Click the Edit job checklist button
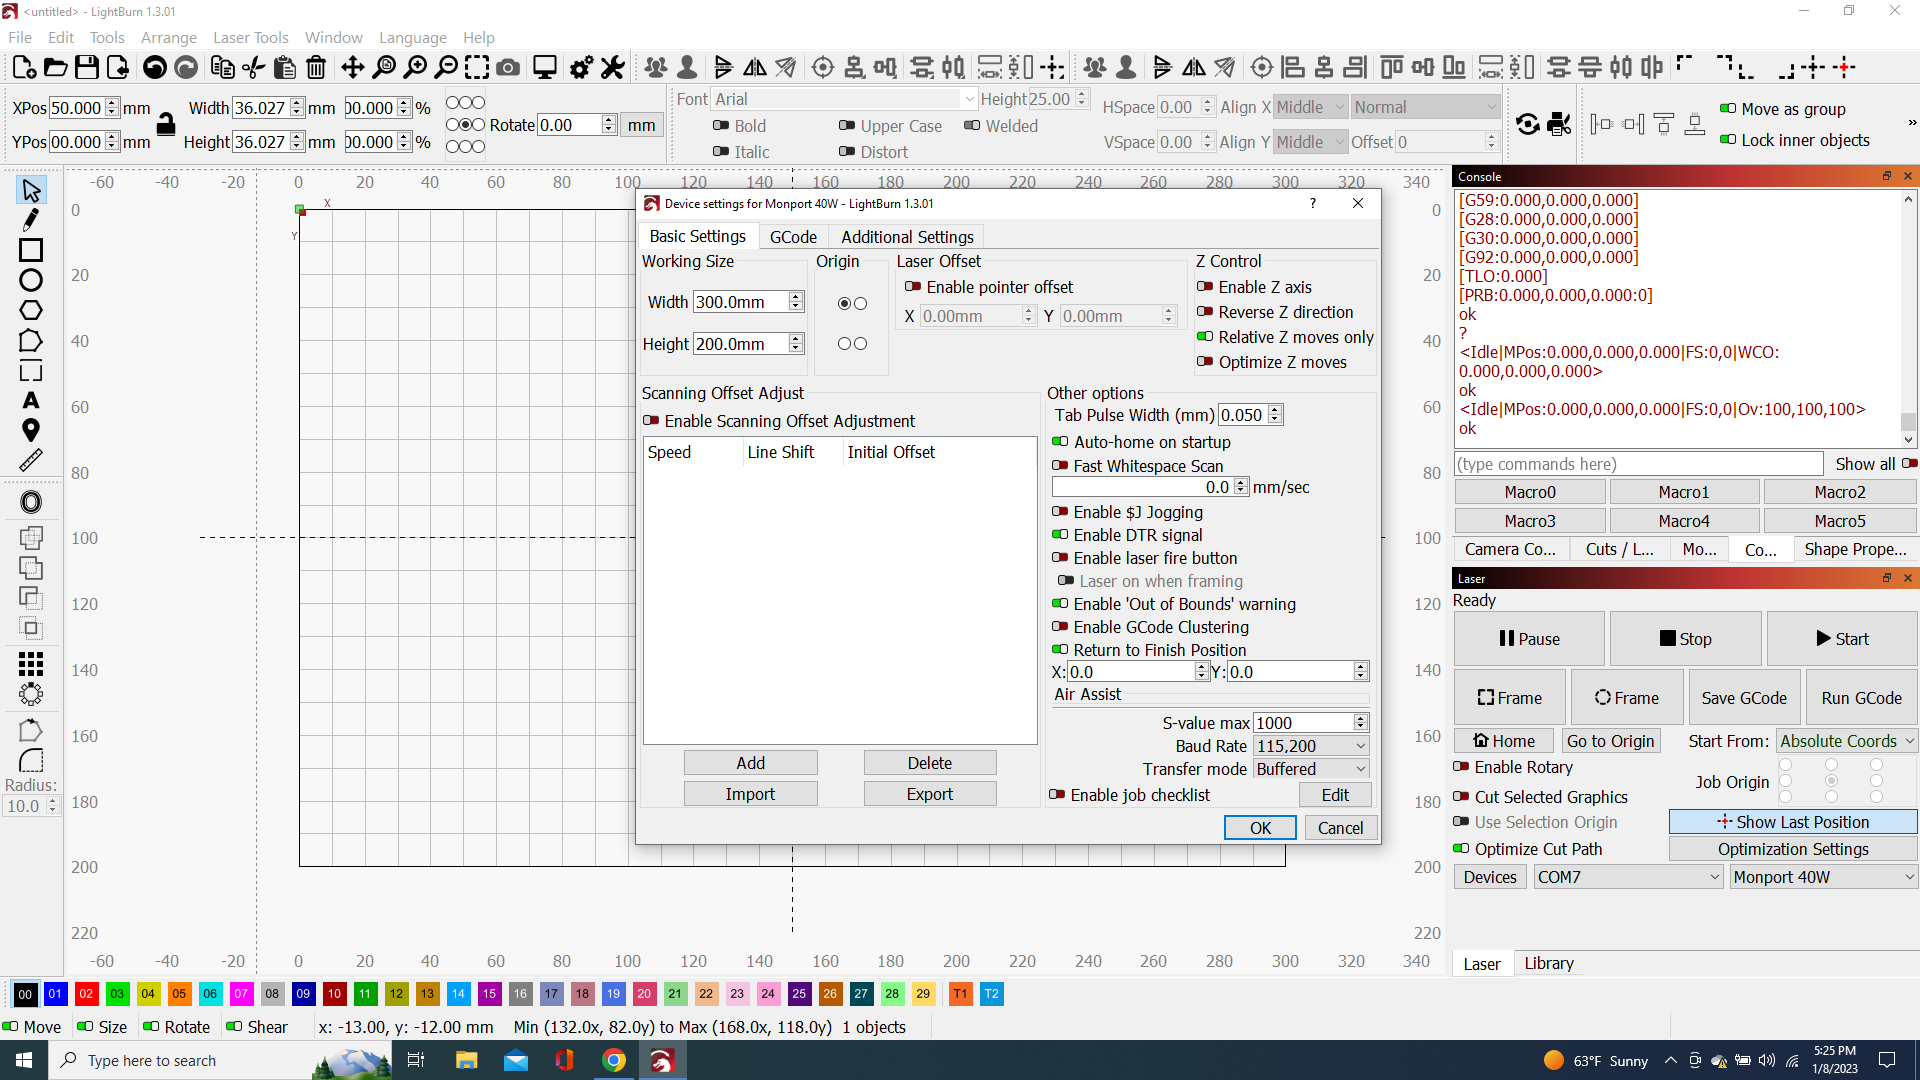 pos(1335,795)
